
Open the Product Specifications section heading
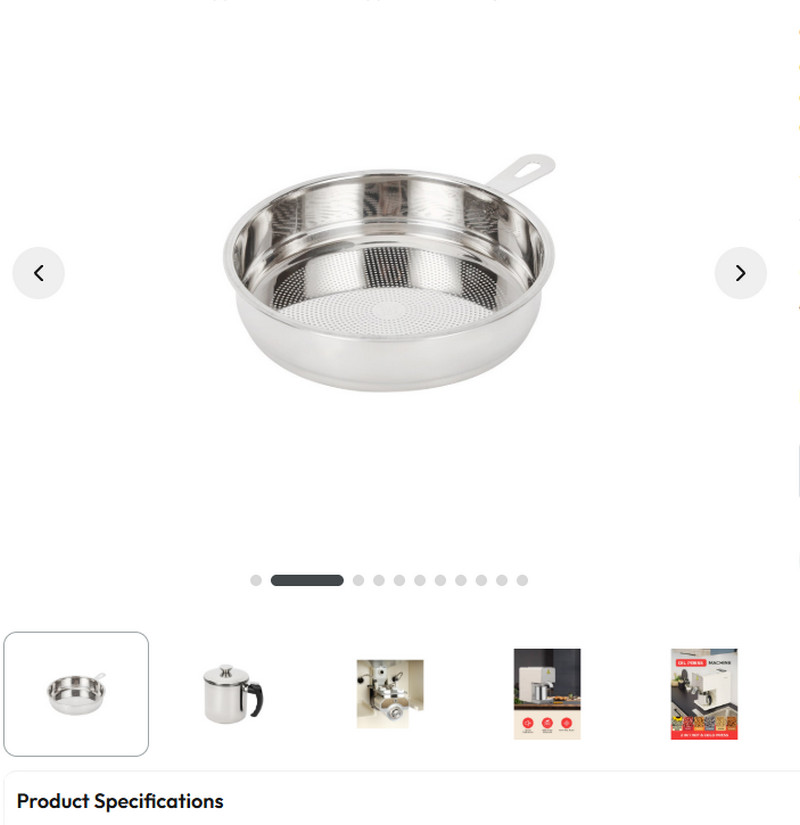tap(120, 801)
